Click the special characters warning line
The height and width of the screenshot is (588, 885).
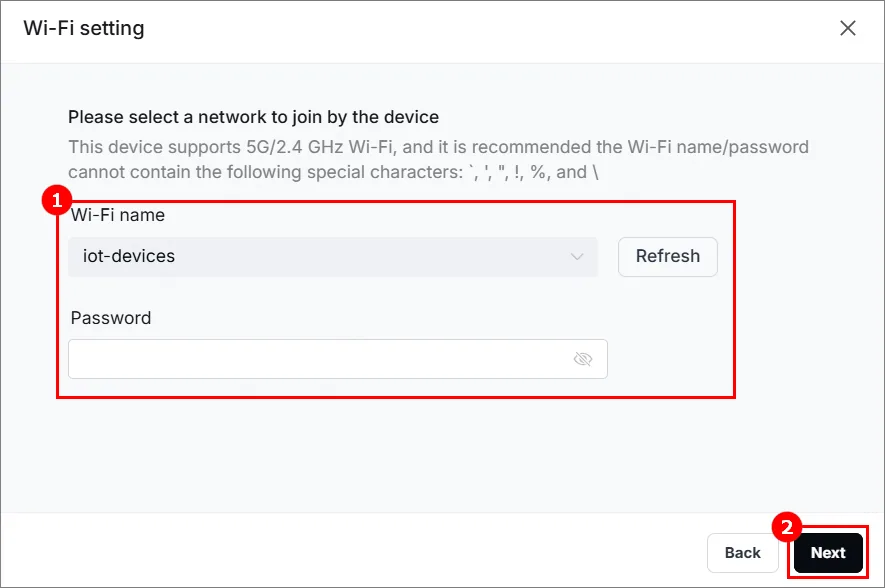(x=333, y=172)
